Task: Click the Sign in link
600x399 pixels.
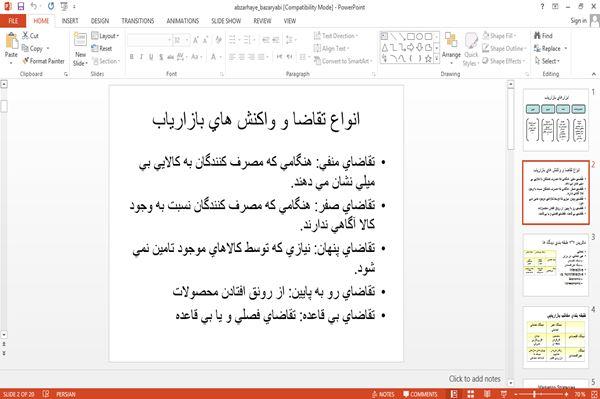Action: pos(578,21)
